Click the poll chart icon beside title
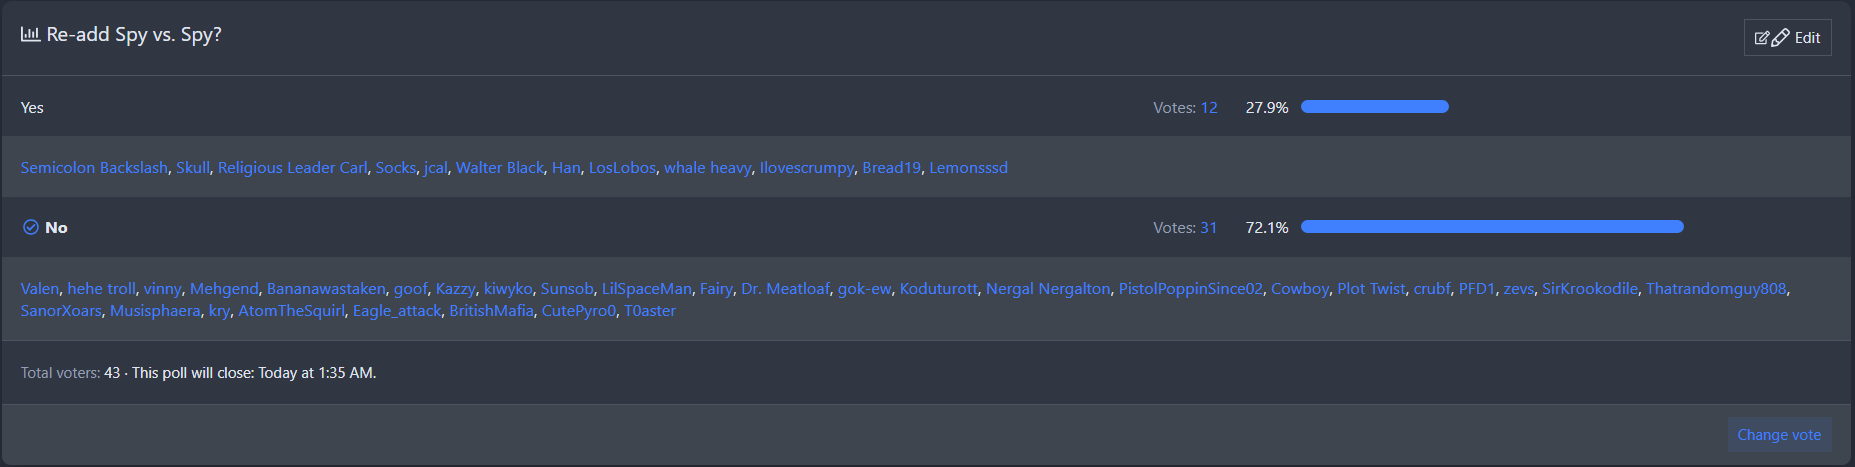Image resolution: width=1855 pixels, height=467 pixels. 30,34
